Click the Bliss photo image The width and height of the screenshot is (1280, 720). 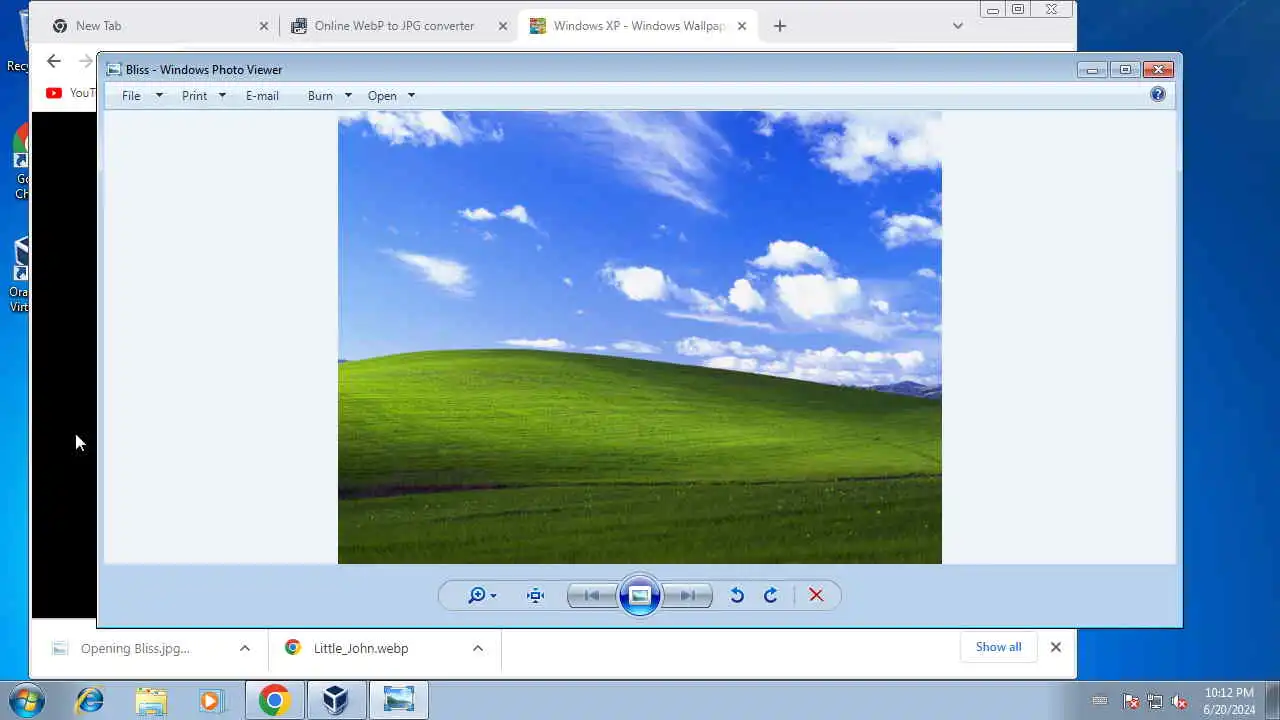tap(640, 338)
